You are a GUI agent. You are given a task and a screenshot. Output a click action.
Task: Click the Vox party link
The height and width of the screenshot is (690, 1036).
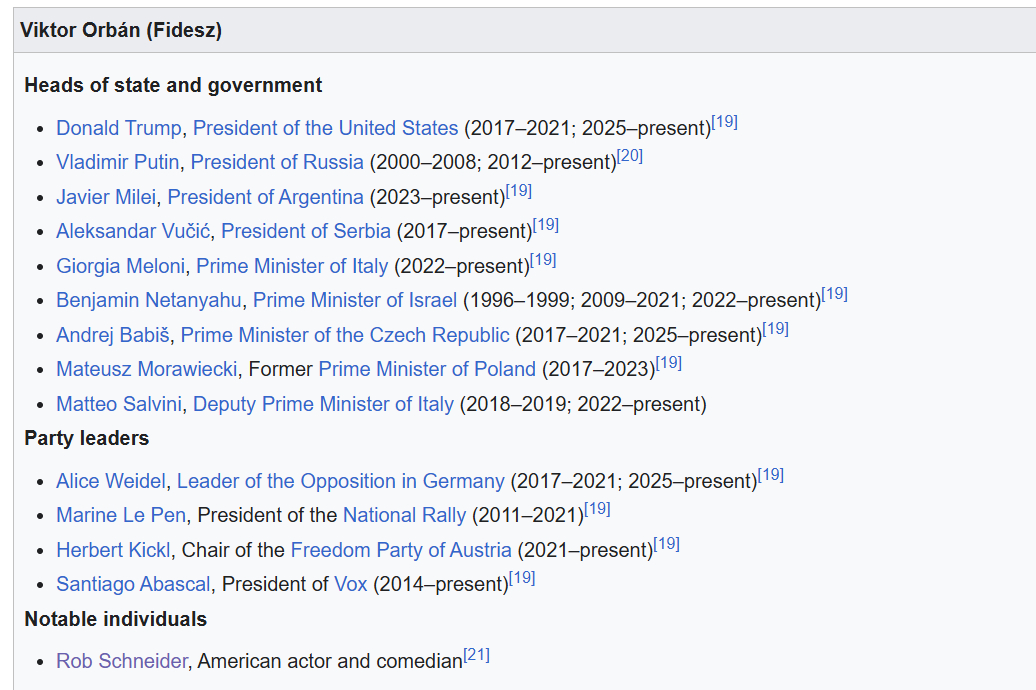click(351, 584)
